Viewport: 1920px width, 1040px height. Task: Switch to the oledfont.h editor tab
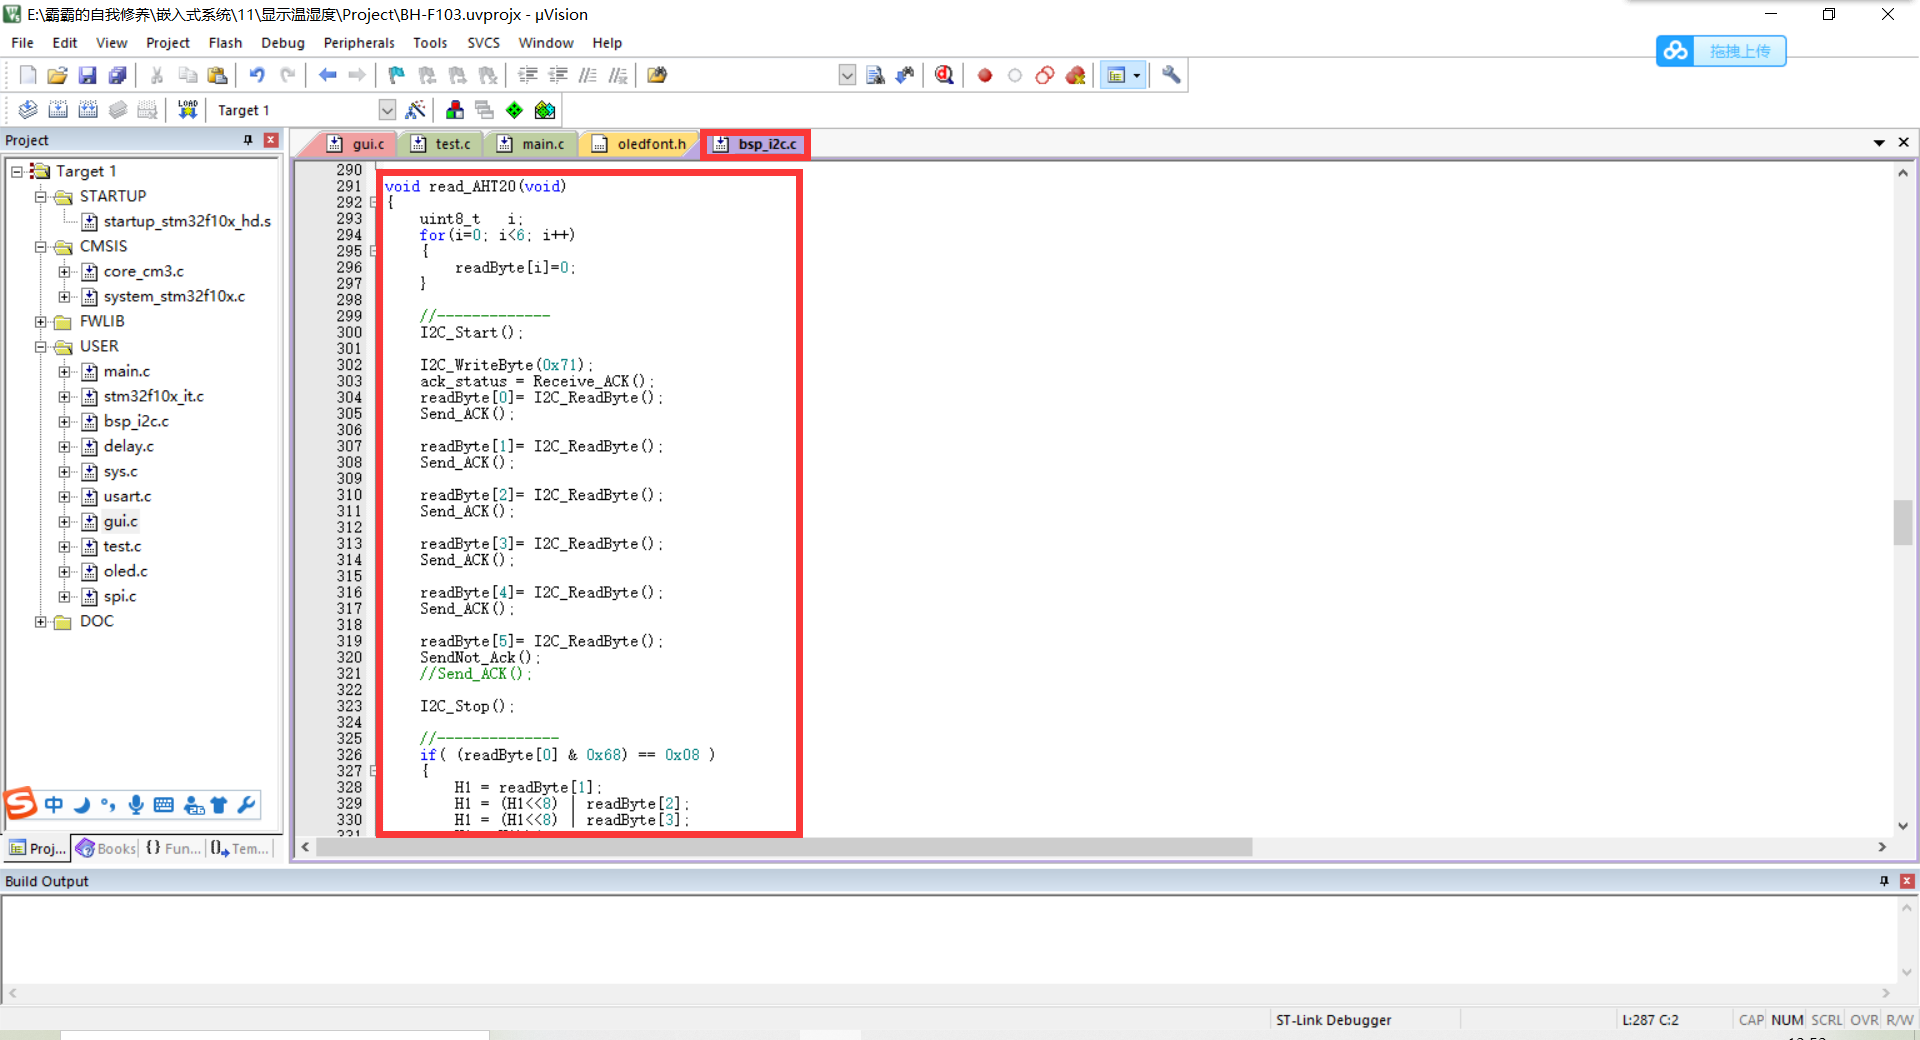[641, 144]
